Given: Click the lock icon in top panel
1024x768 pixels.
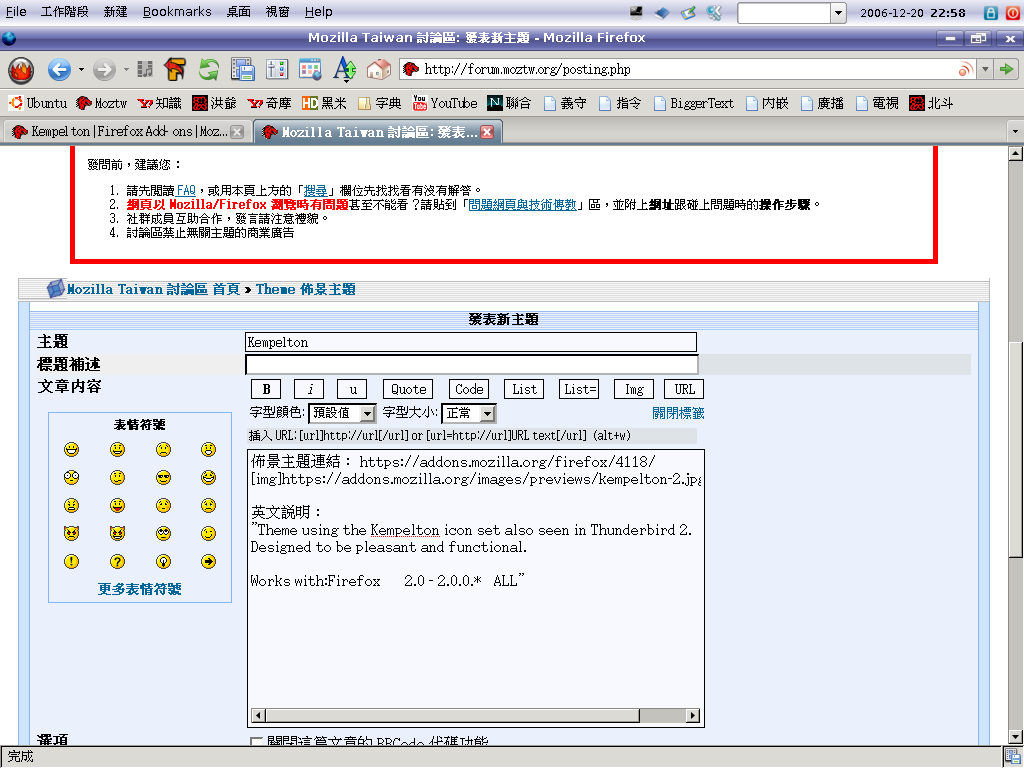Looking at the screenshot, I should 991,12.
